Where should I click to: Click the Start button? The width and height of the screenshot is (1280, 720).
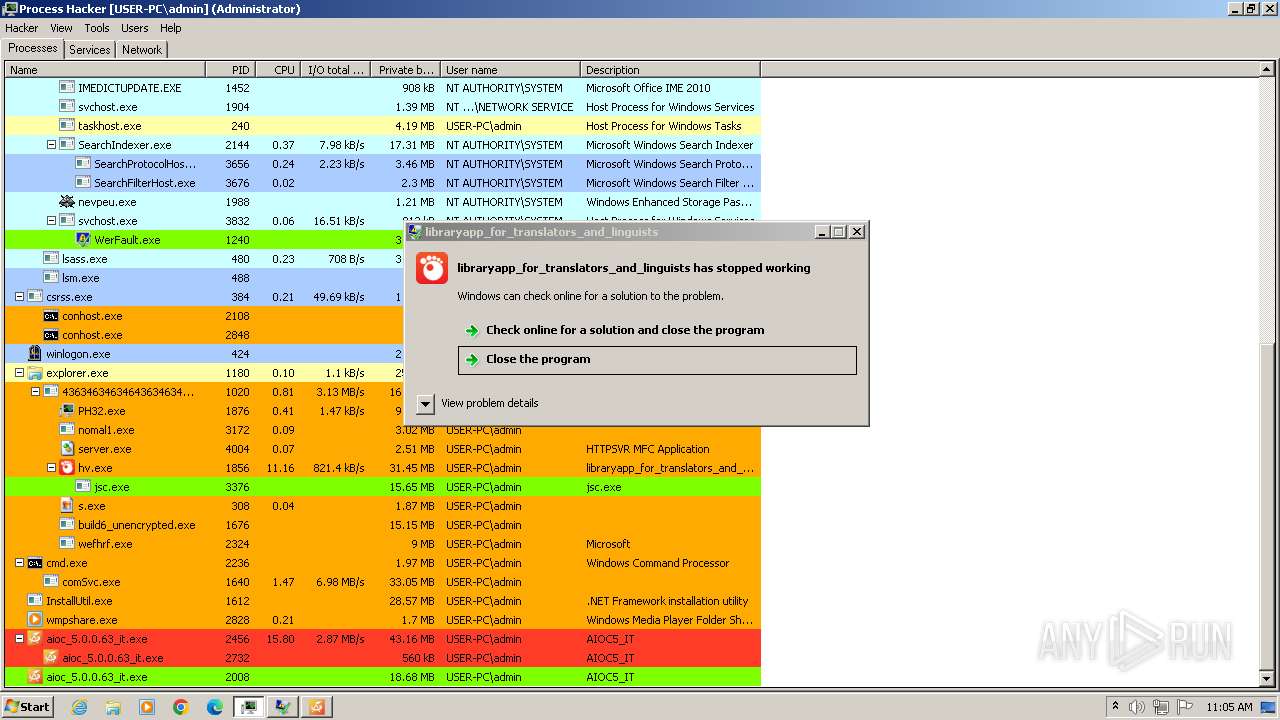pyautogui.click(x=27, y=707)
